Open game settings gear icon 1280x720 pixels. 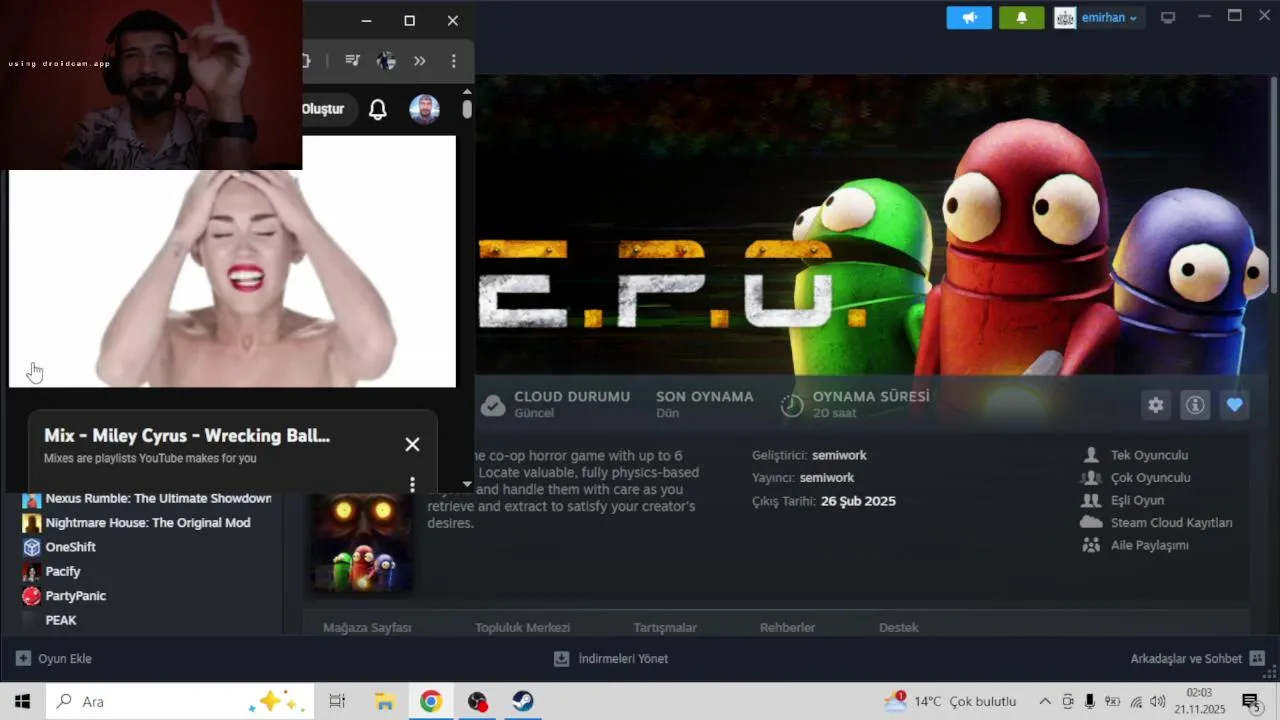(x=1156, y=405)
